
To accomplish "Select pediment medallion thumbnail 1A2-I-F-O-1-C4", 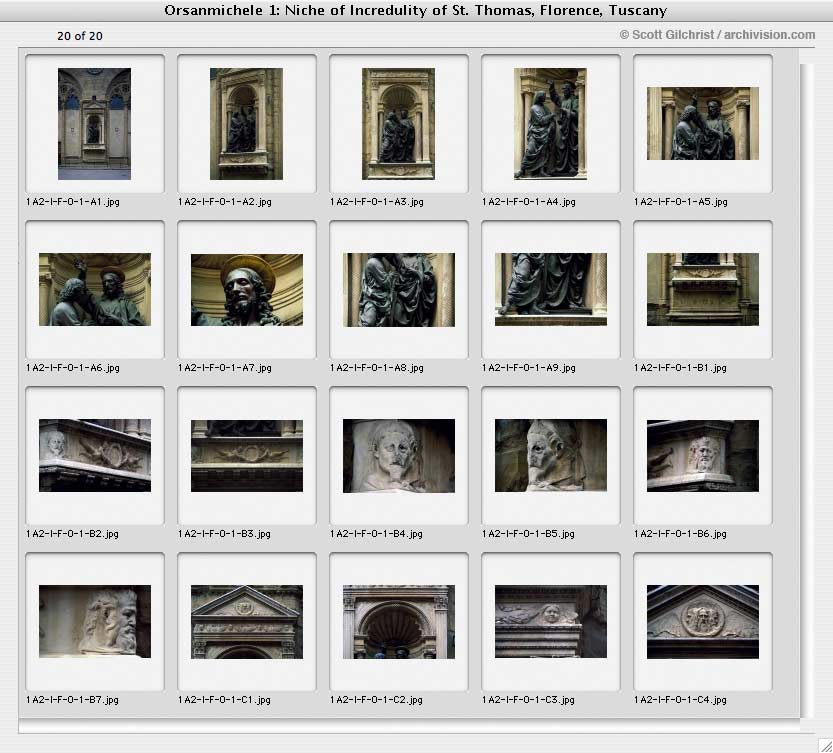I will point(703,622).
